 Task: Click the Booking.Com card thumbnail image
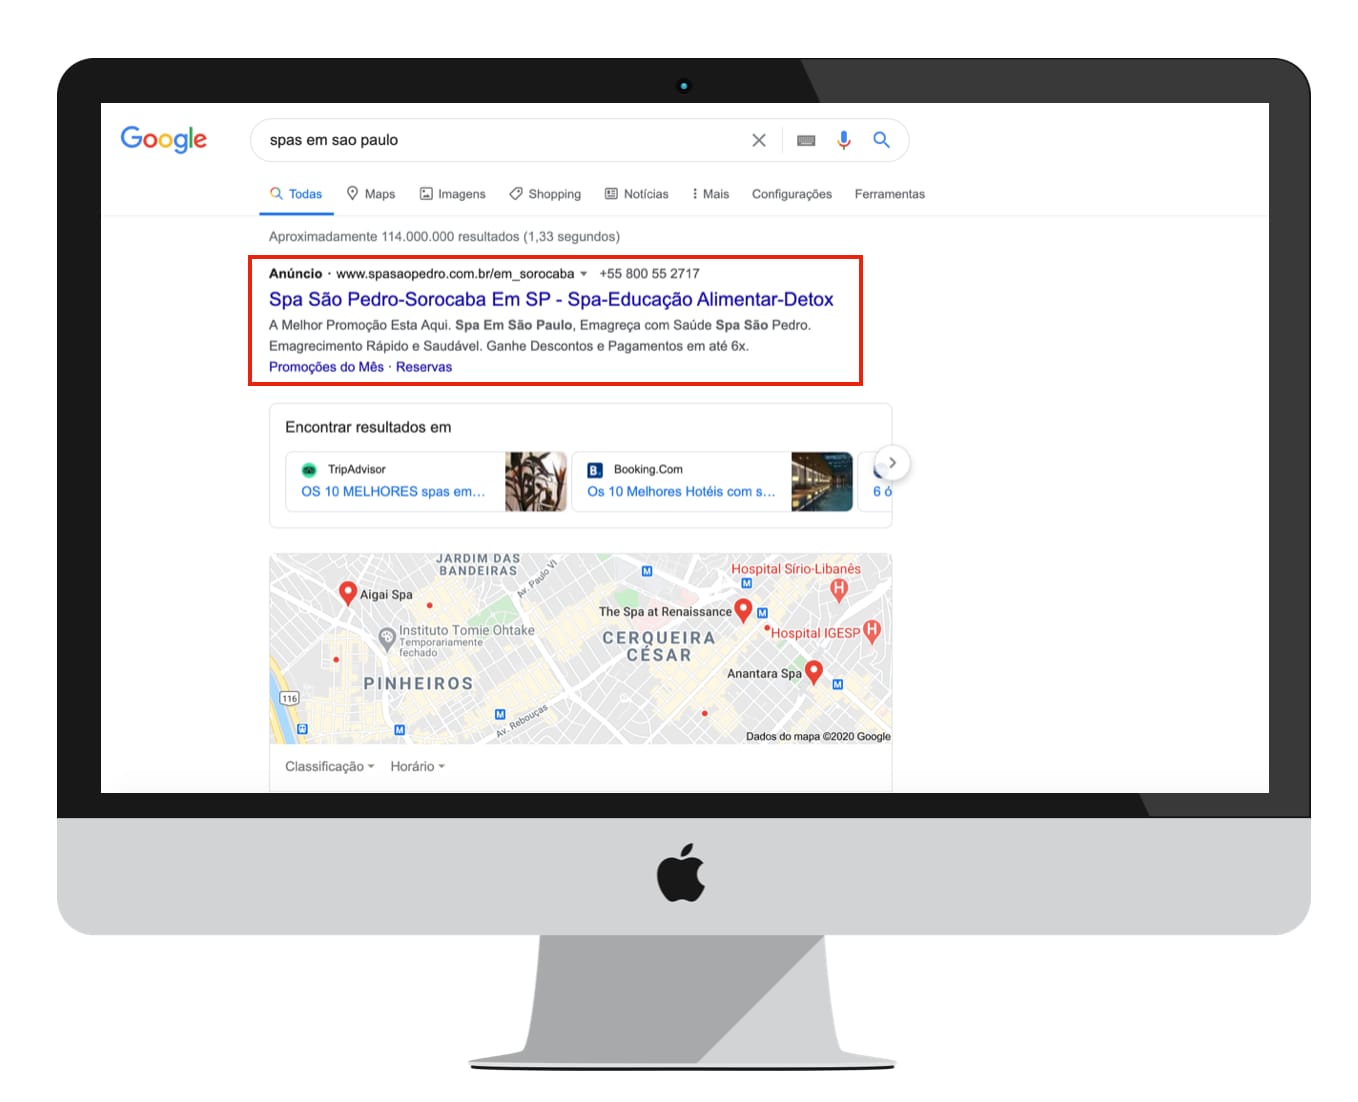822,481
